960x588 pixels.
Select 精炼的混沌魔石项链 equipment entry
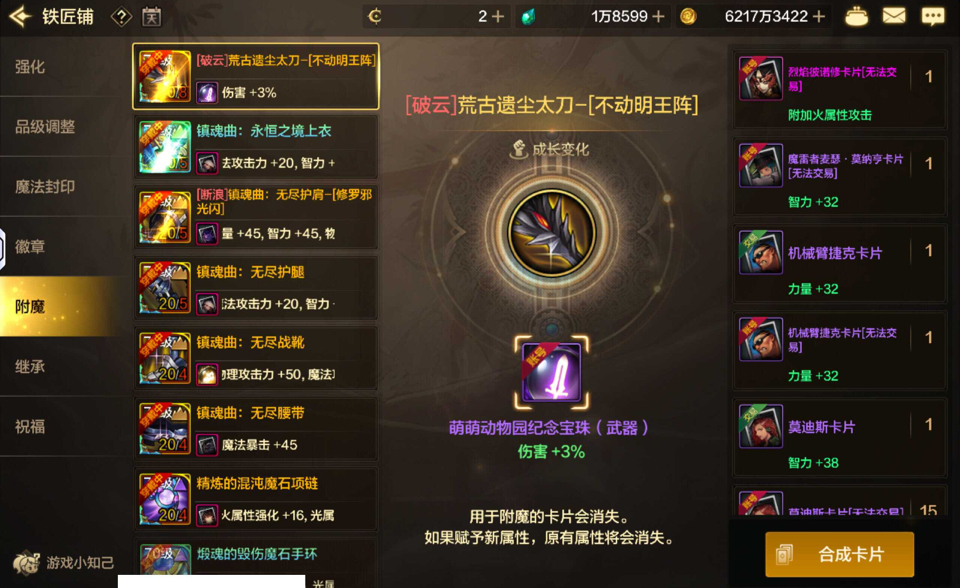[x=256, y=499]
